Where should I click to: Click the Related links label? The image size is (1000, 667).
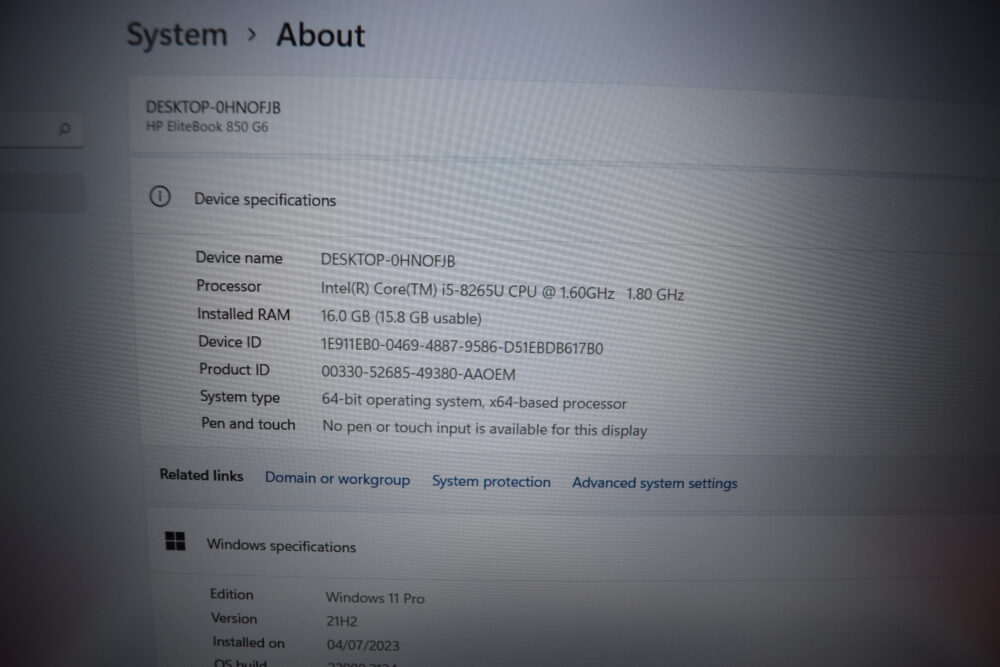[202, 475]
